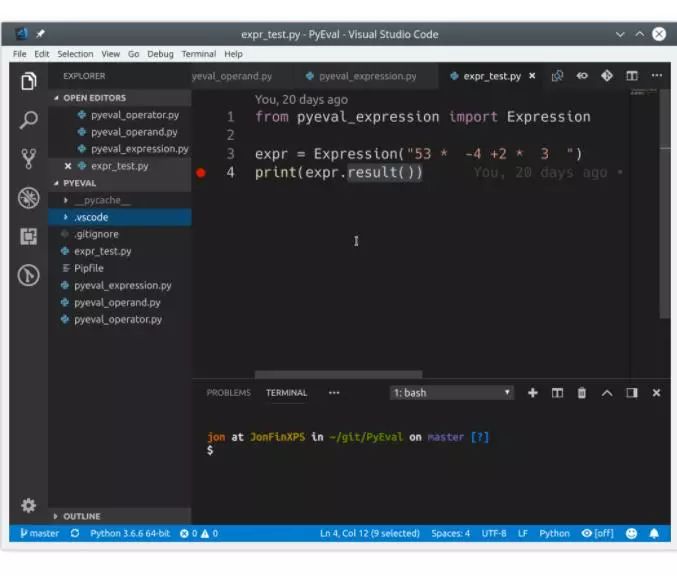Open the Debug menu
Screen dimensions: 677x576
click(x=160, y=54)
